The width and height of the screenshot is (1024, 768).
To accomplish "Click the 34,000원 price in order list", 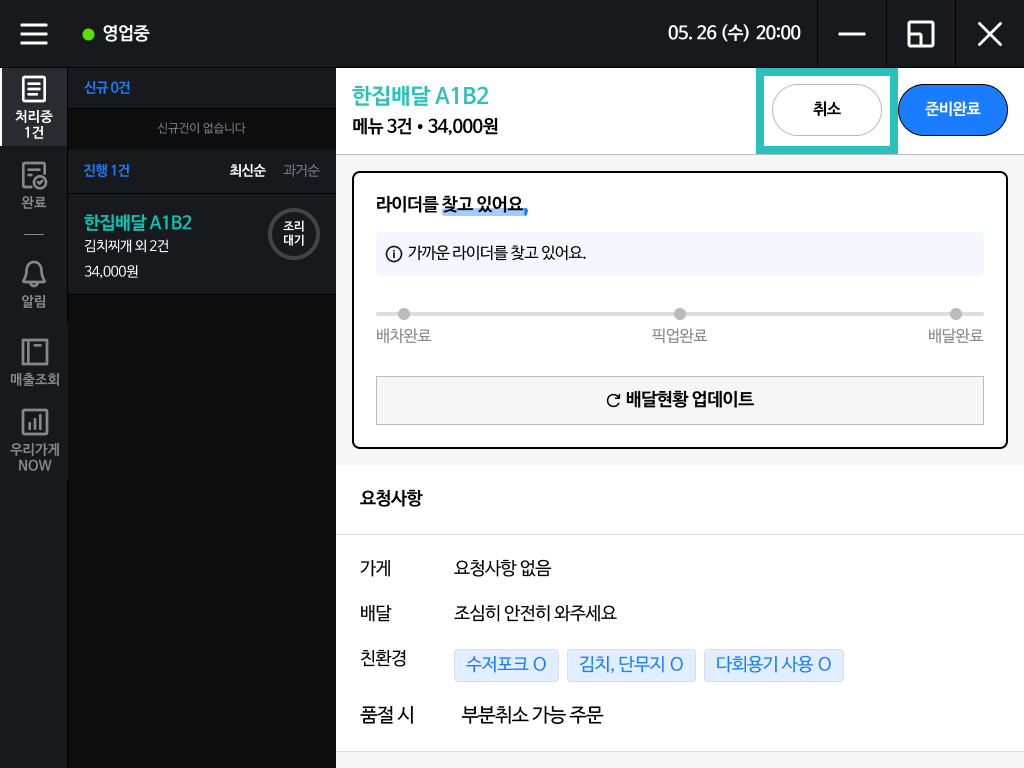I will click(111, 271).
